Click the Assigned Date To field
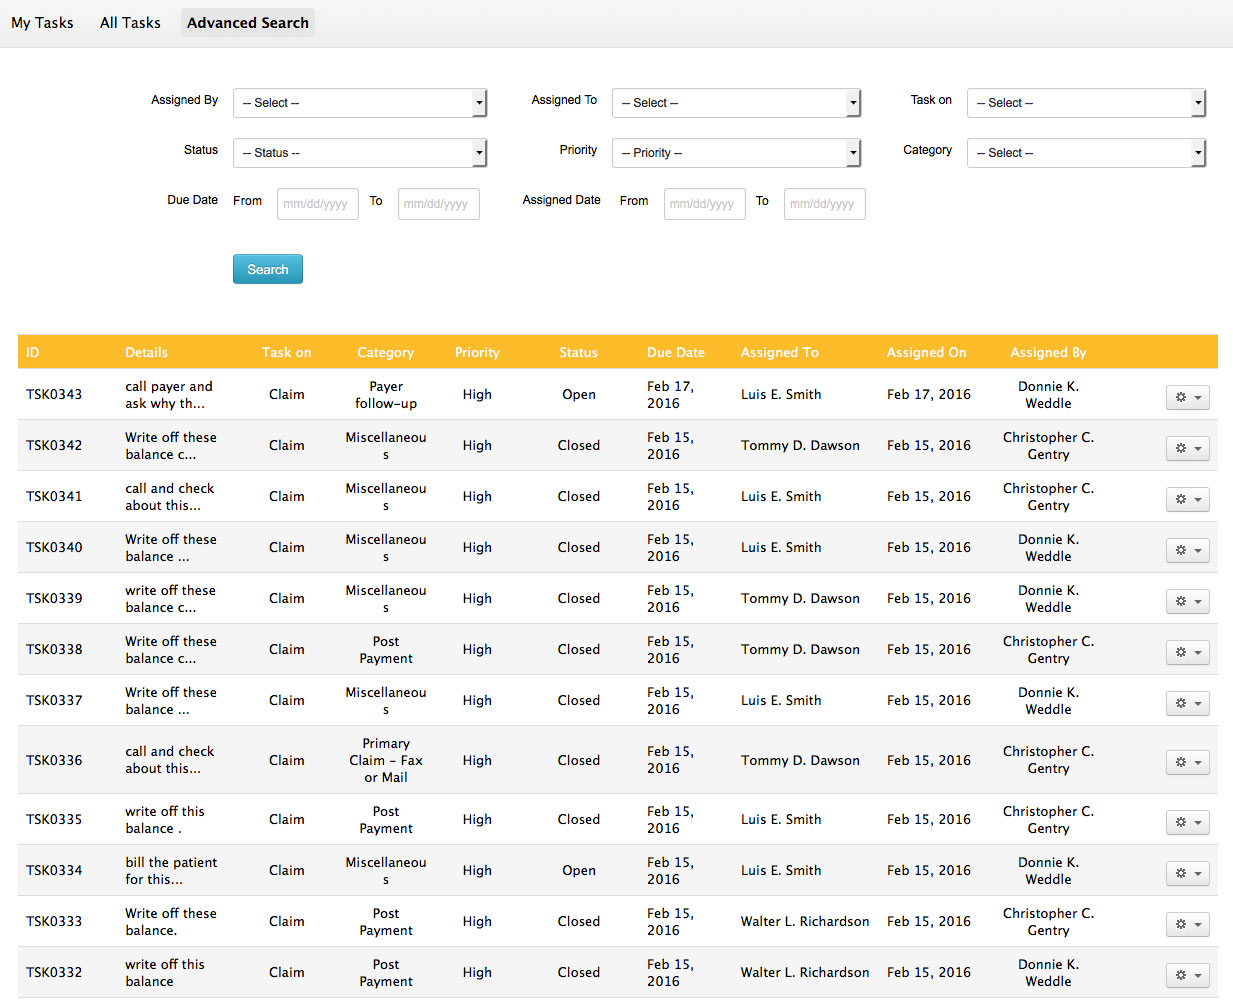The image size is (1233, 1004). click(824, 204)
